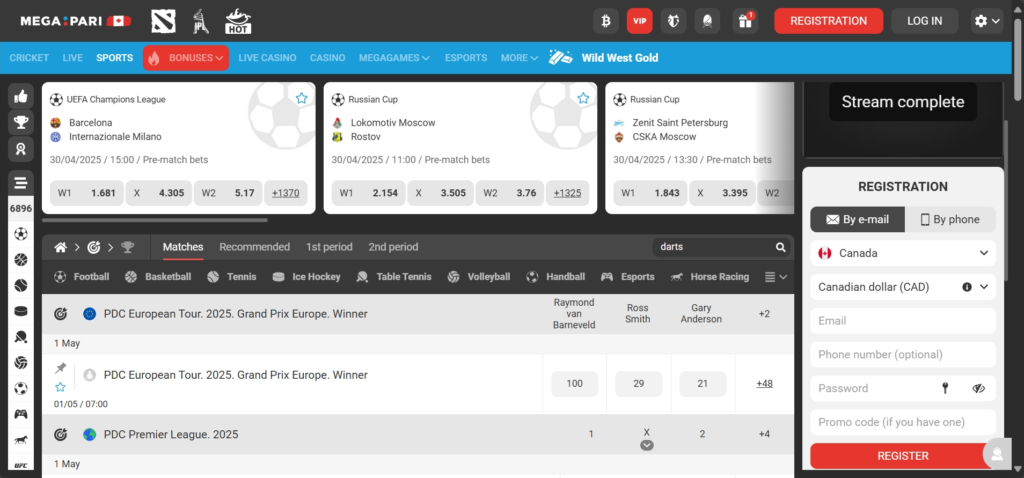Click the LOG IN button
Image resolution: width=1024 pixels, height=478 pixels.
click(x=924, y=21)
